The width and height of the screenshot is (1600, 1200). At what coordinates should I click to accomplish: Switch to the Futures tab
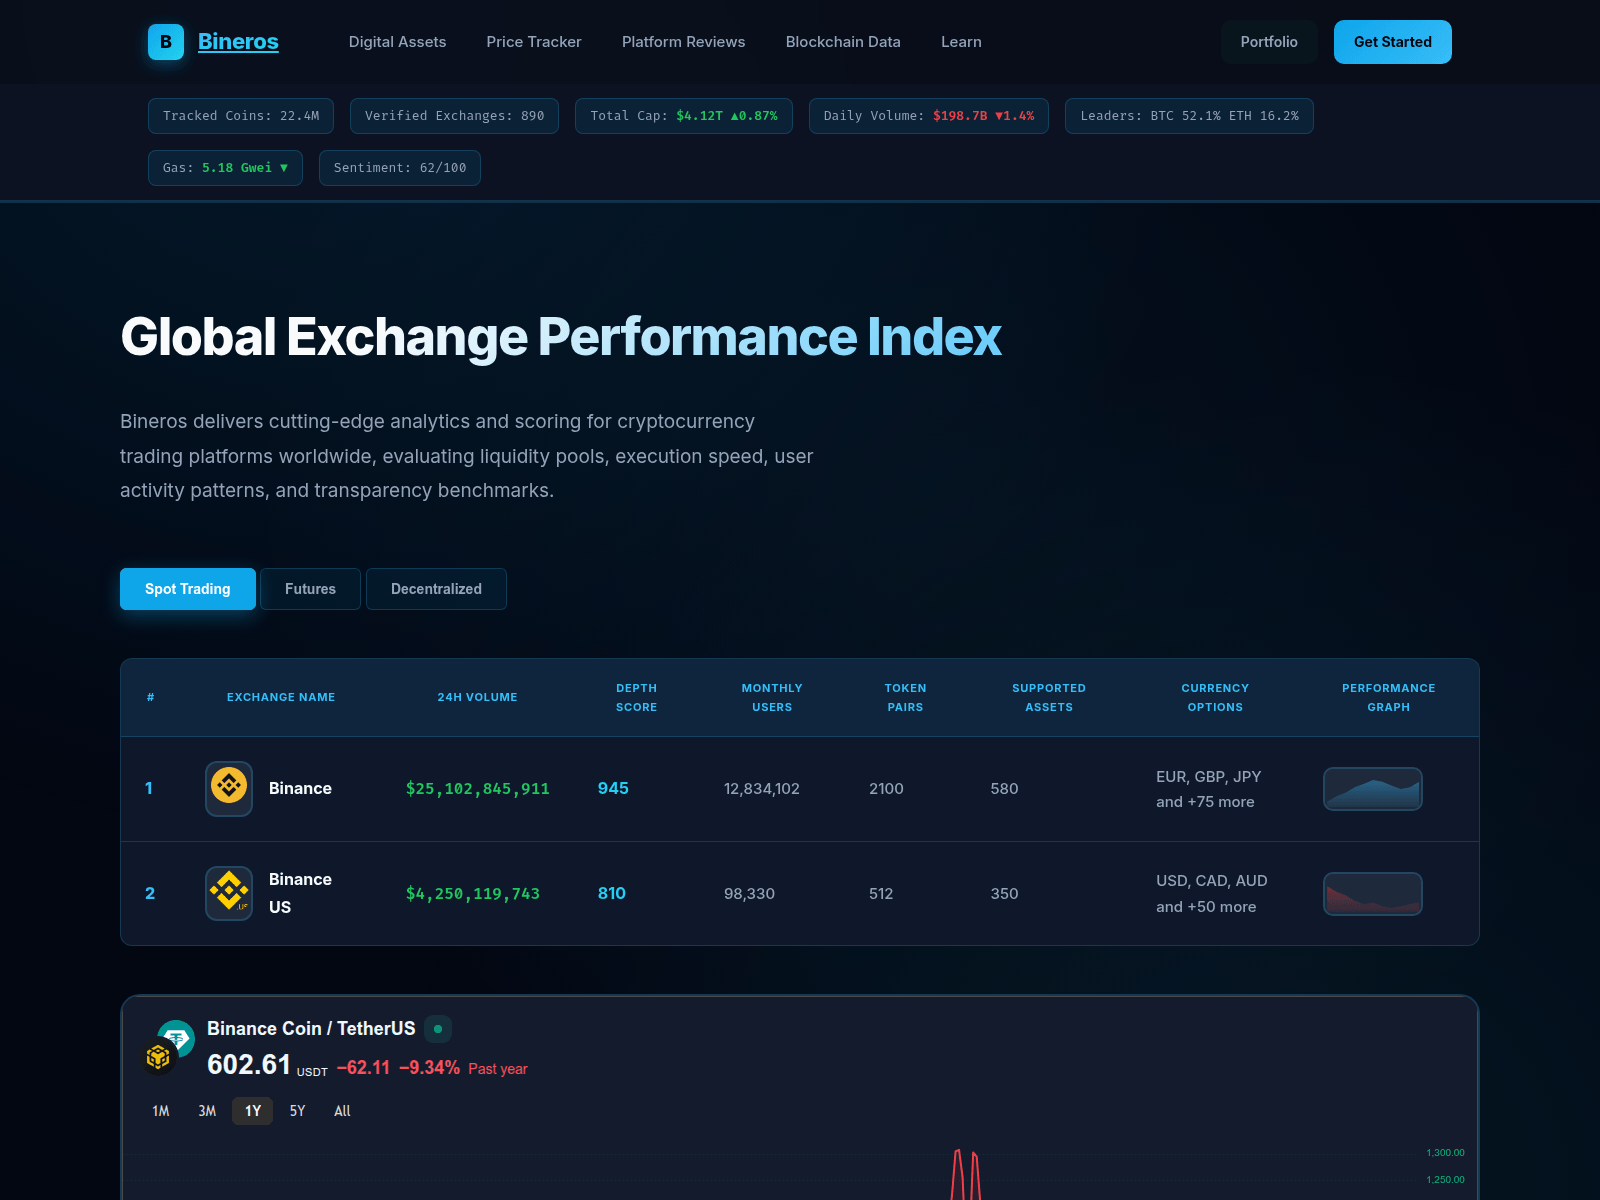pos(310,589)
